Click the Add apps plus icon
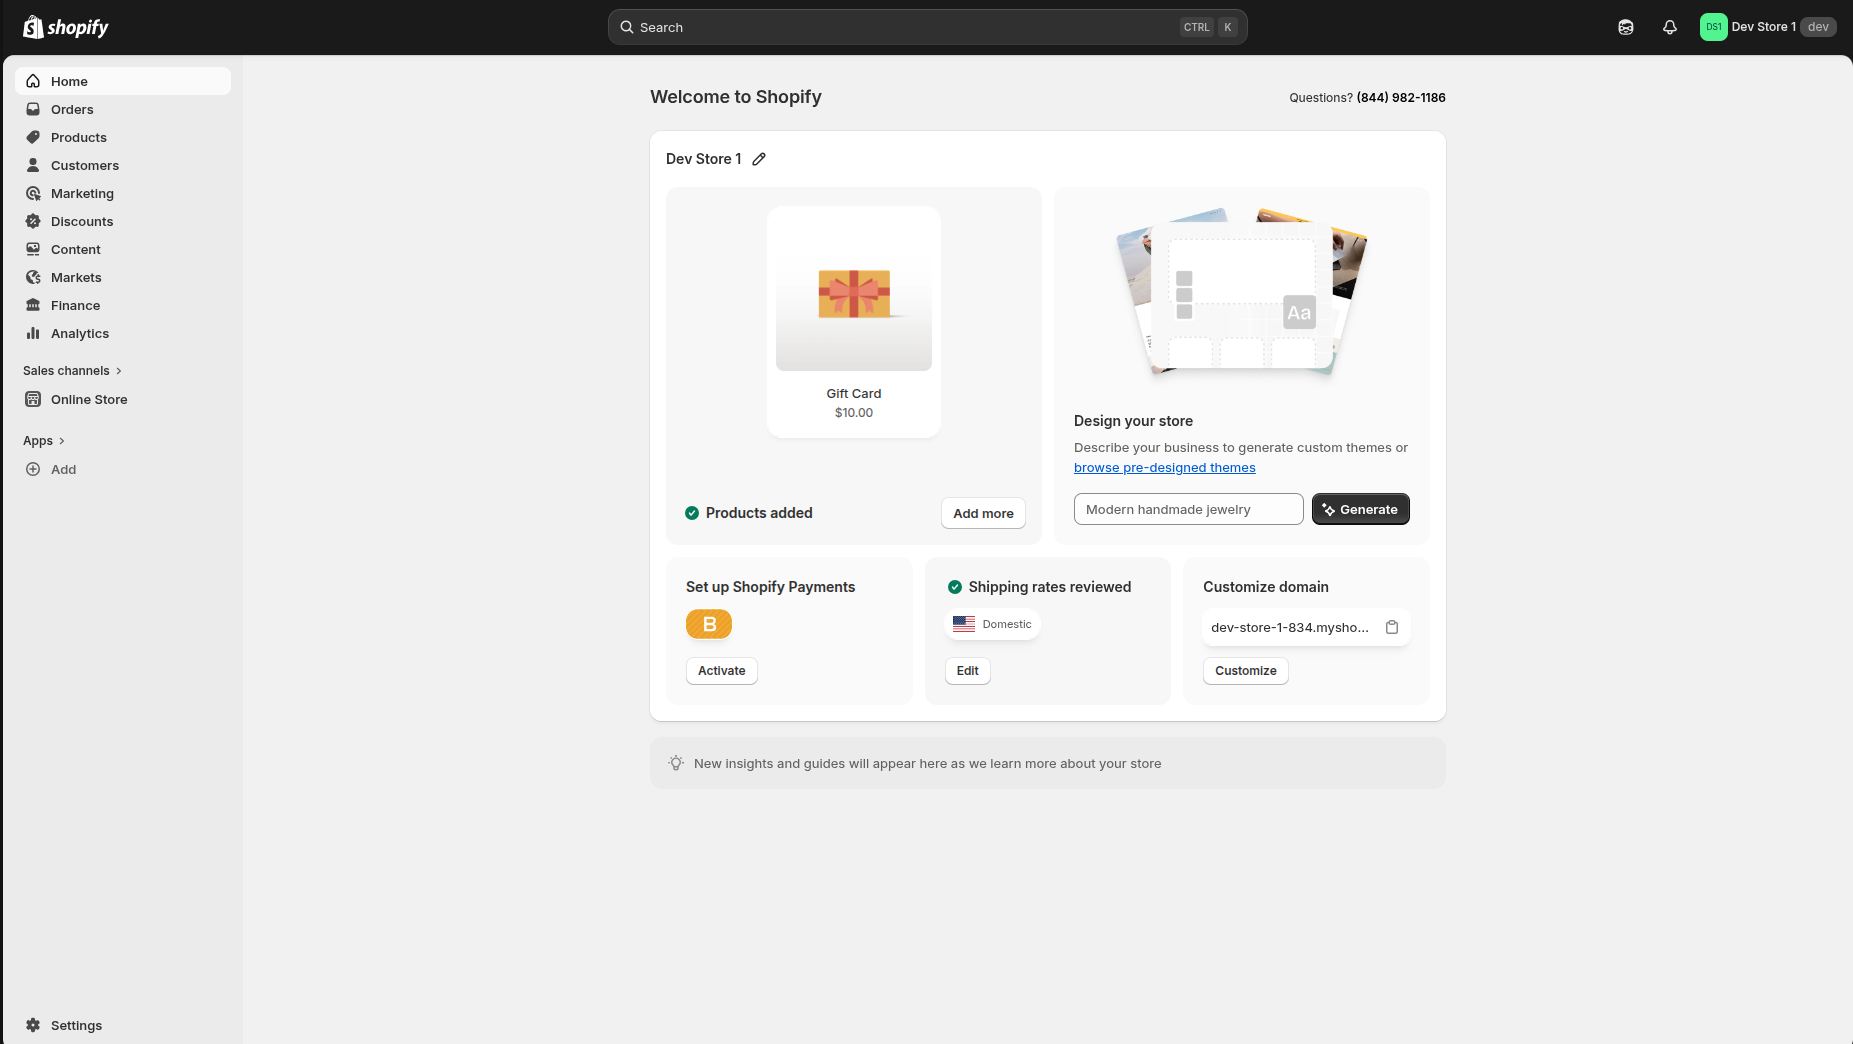The width and height of the screenshot is (1853, 1044). pyautogui.click(x=33, y=469)
